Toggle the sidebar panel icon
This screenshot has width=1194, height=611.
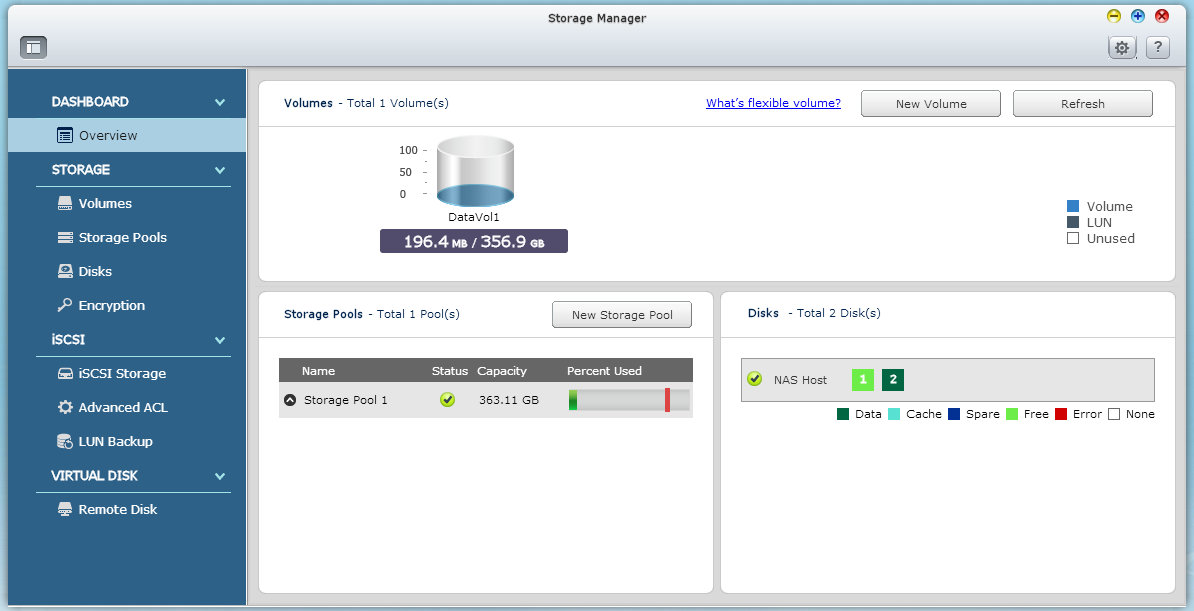[33, 47]
